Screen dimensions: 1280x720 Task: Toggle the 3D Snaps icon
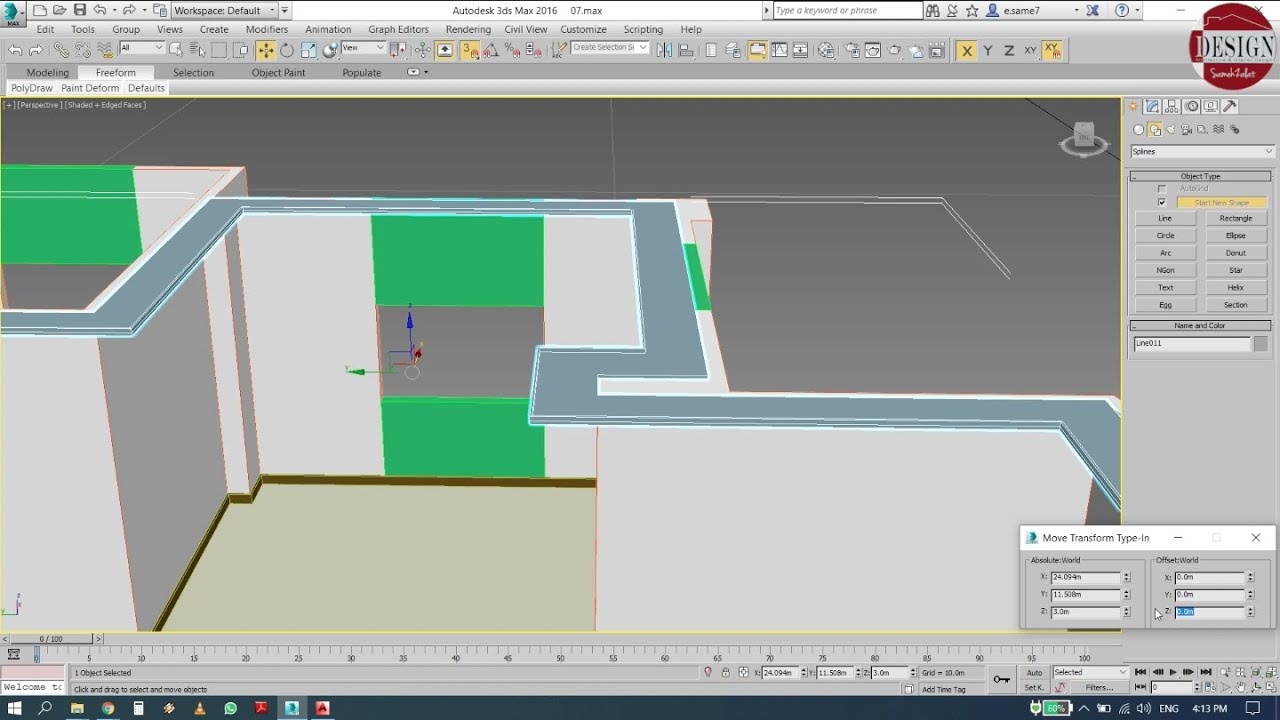point(470,50)
